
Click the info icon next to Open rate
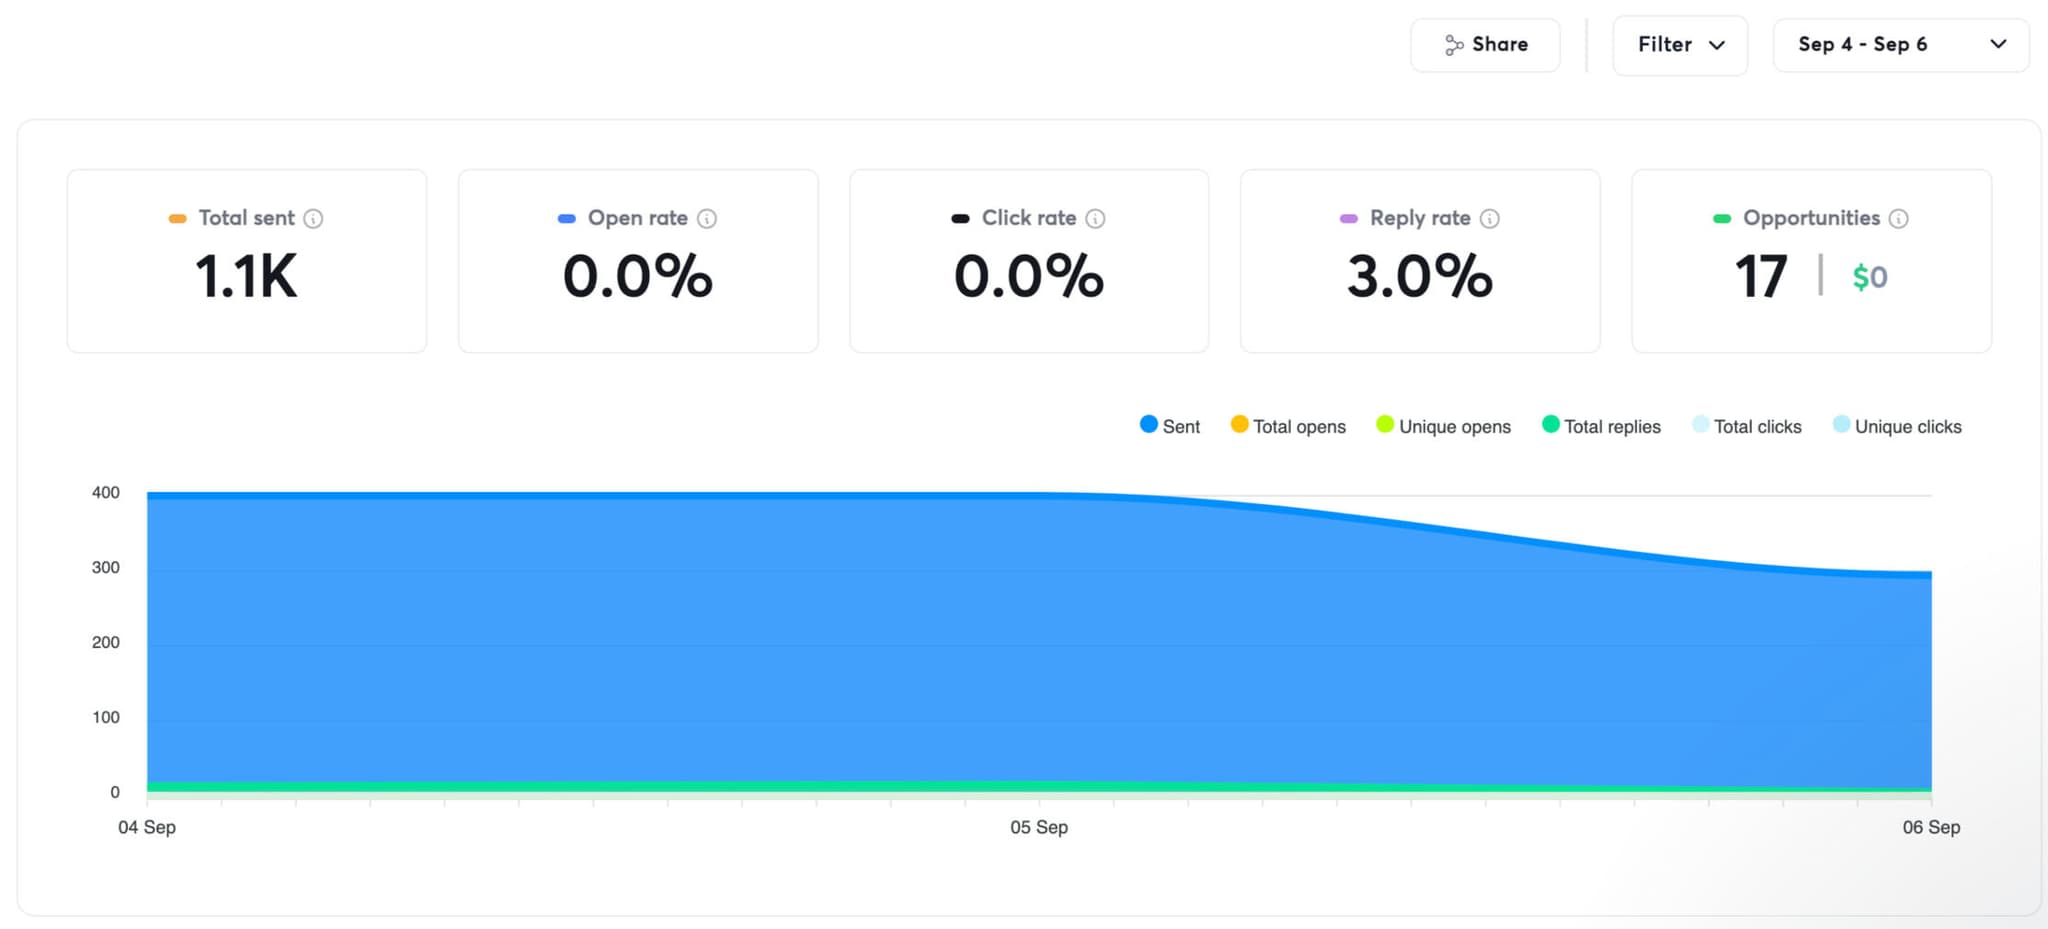point(707,218)
